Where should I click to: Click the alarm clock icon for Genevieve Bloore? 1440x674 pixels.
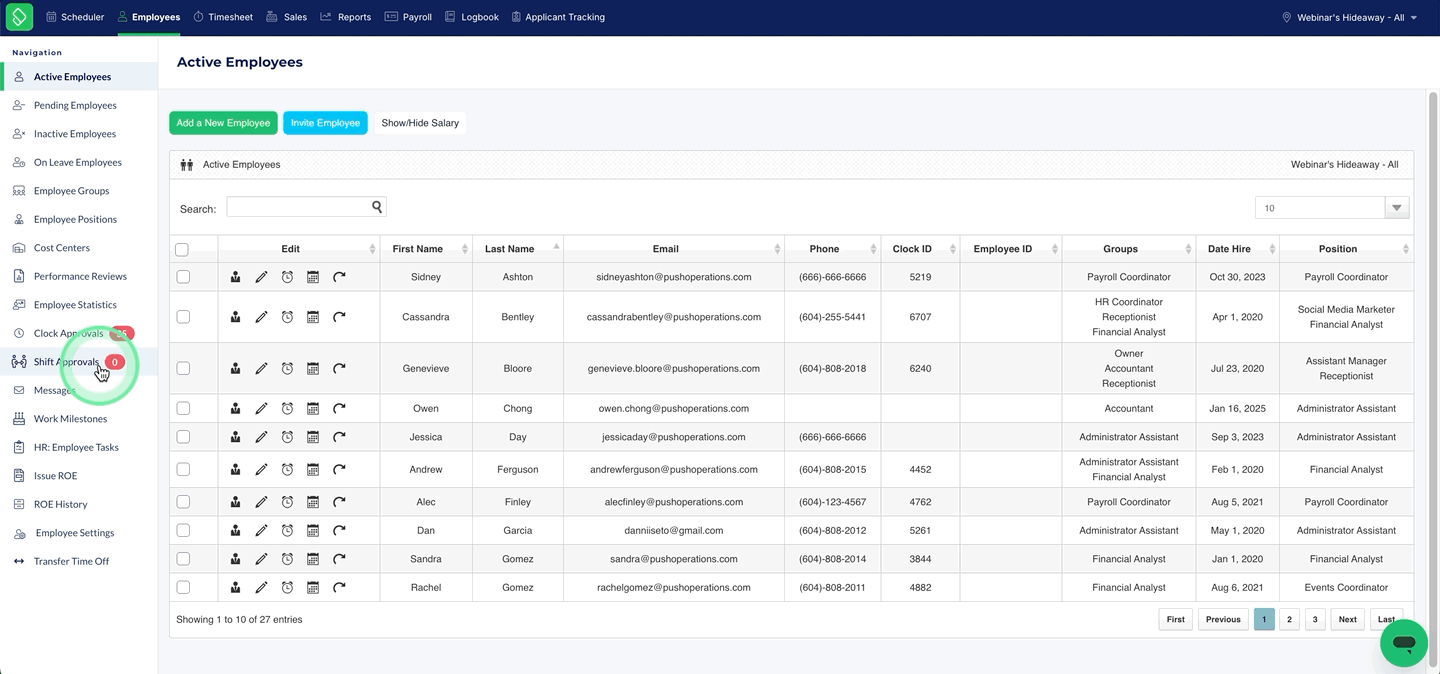point(287,369)
